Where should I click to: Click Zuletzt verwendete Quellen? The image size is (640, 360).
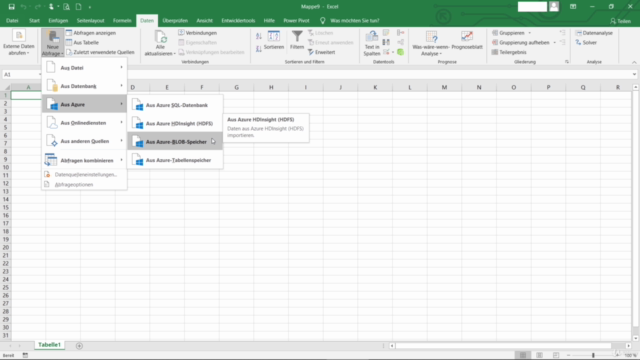100,52
